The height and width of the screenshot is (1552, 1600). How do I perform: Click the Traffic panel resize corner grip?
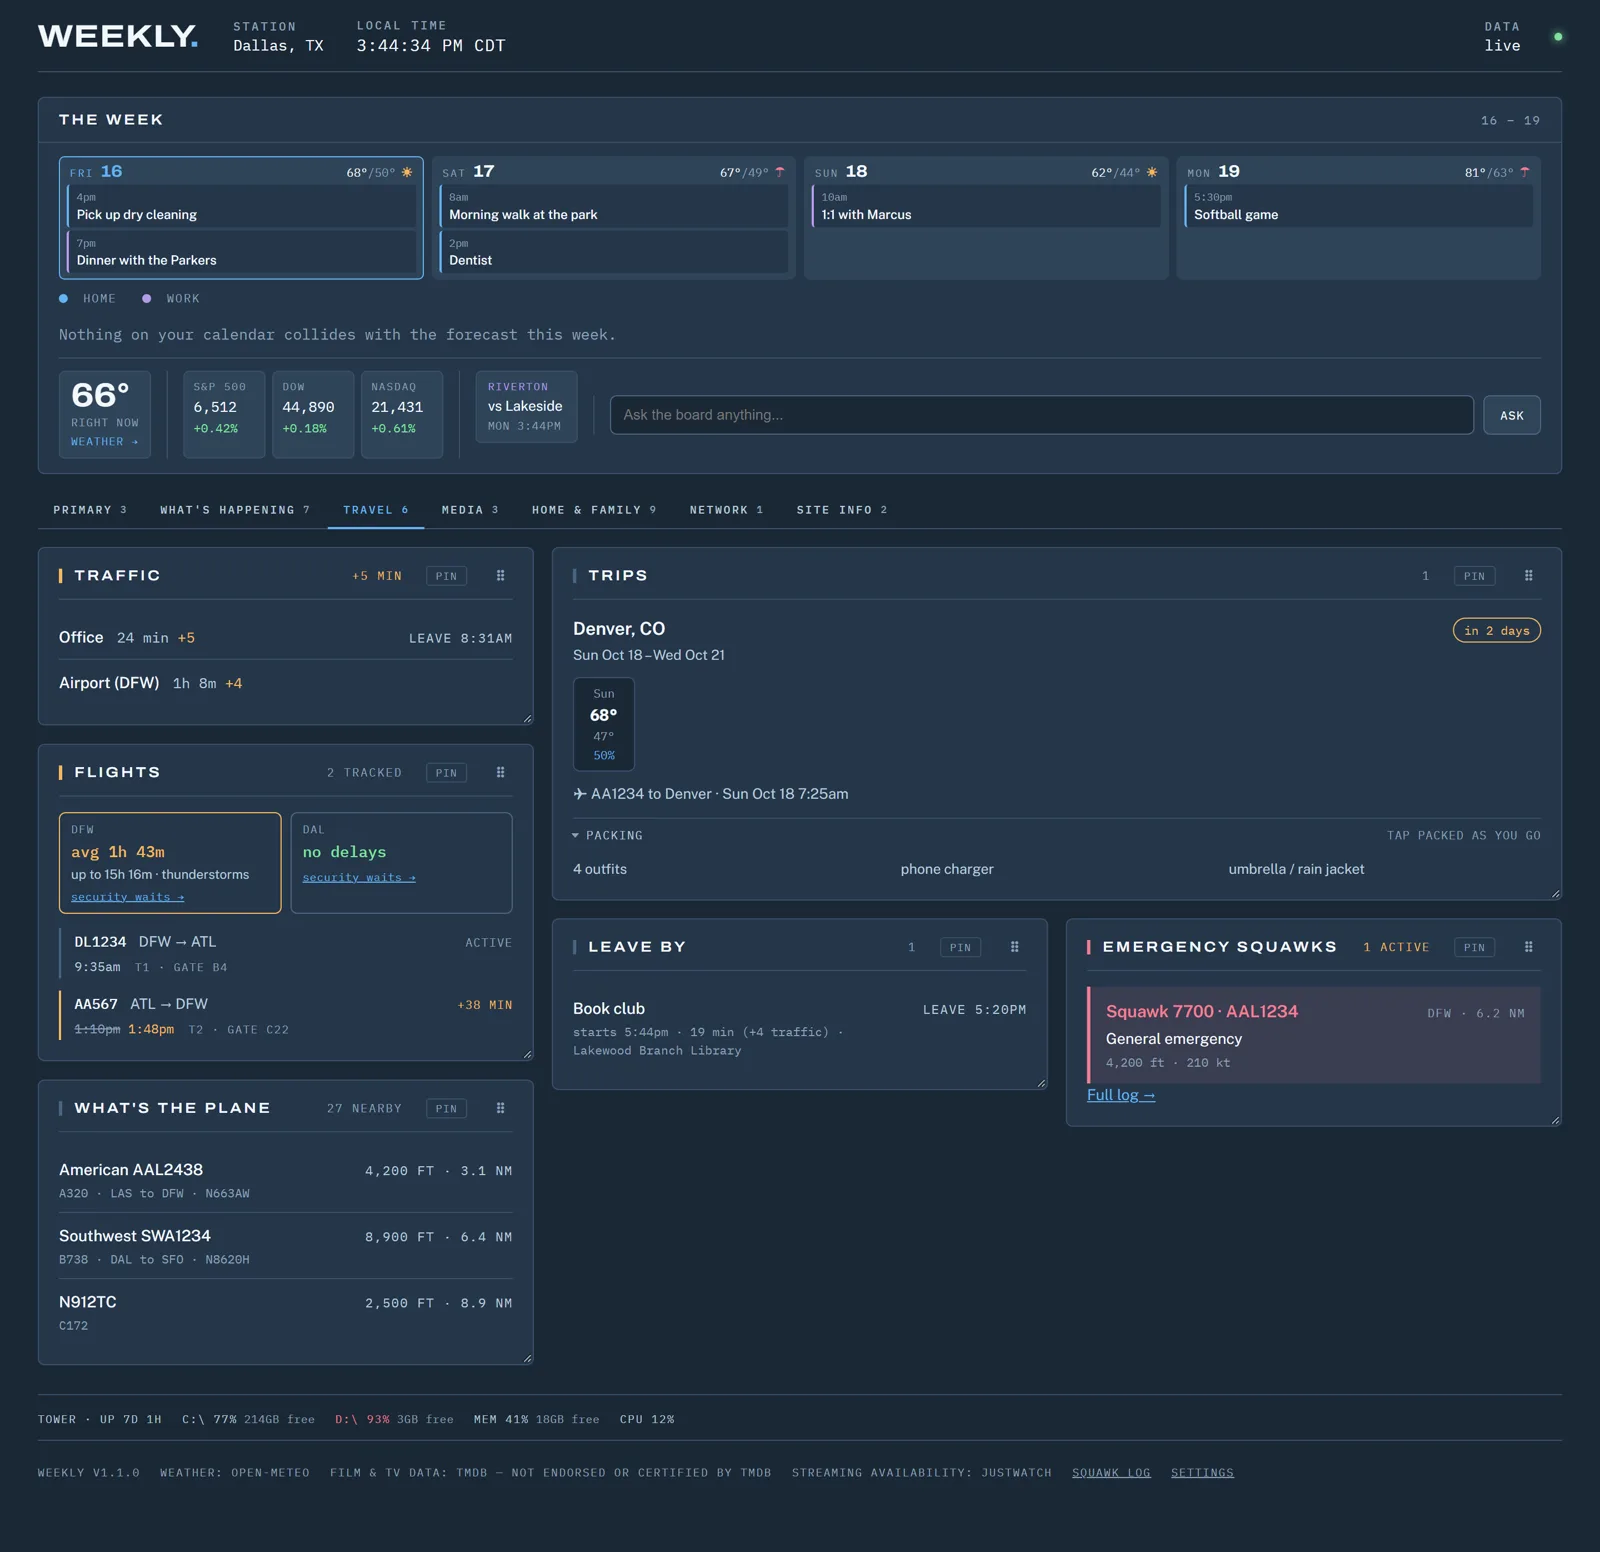point(527,718)
